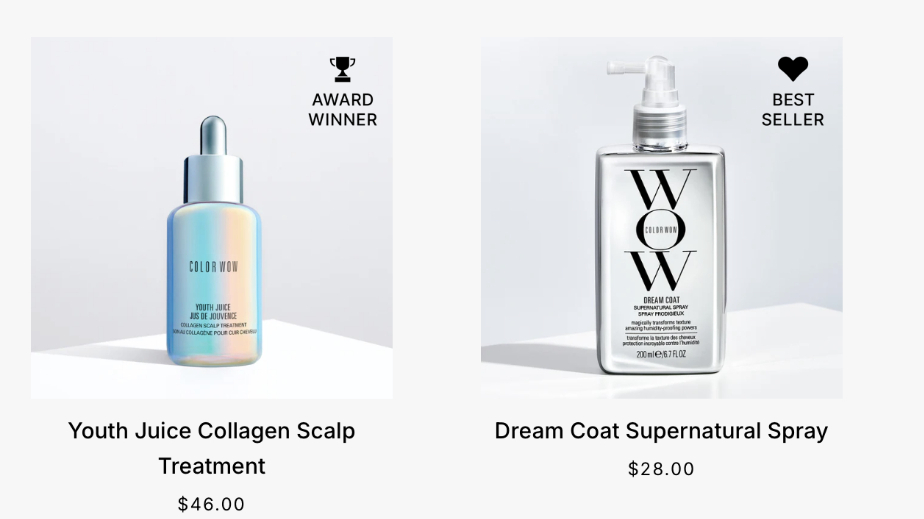Select the AWARD WINNER badge text
Image resolution: width=924 pixels, height=519 pixels.
pyautogui.click(x=342, y=110)
